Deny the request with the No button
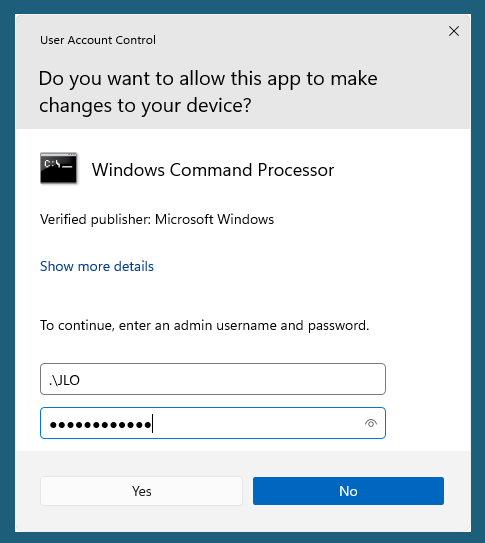 [348, 491]
